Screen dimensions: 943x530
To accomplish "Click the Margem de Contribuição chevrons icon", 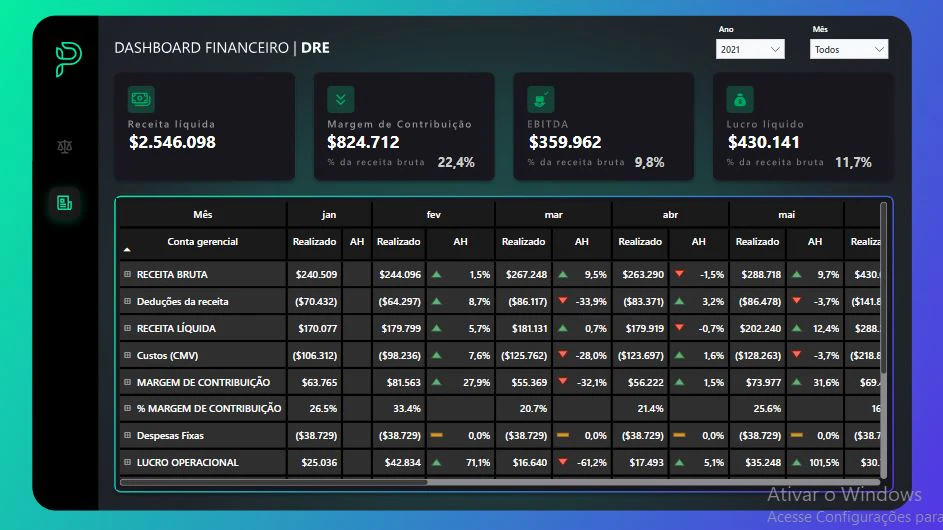I will 341,99.
